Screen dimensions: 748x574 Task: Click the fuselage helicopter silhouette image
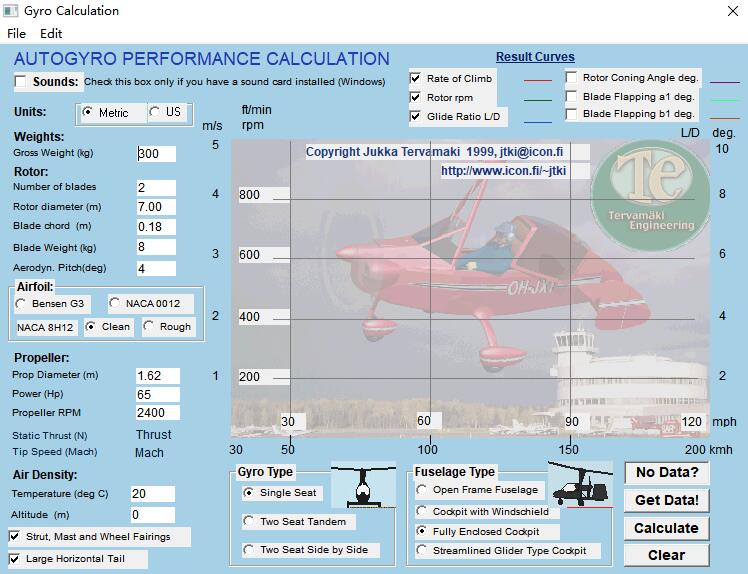pyautogui.click(x=580, y=485)
